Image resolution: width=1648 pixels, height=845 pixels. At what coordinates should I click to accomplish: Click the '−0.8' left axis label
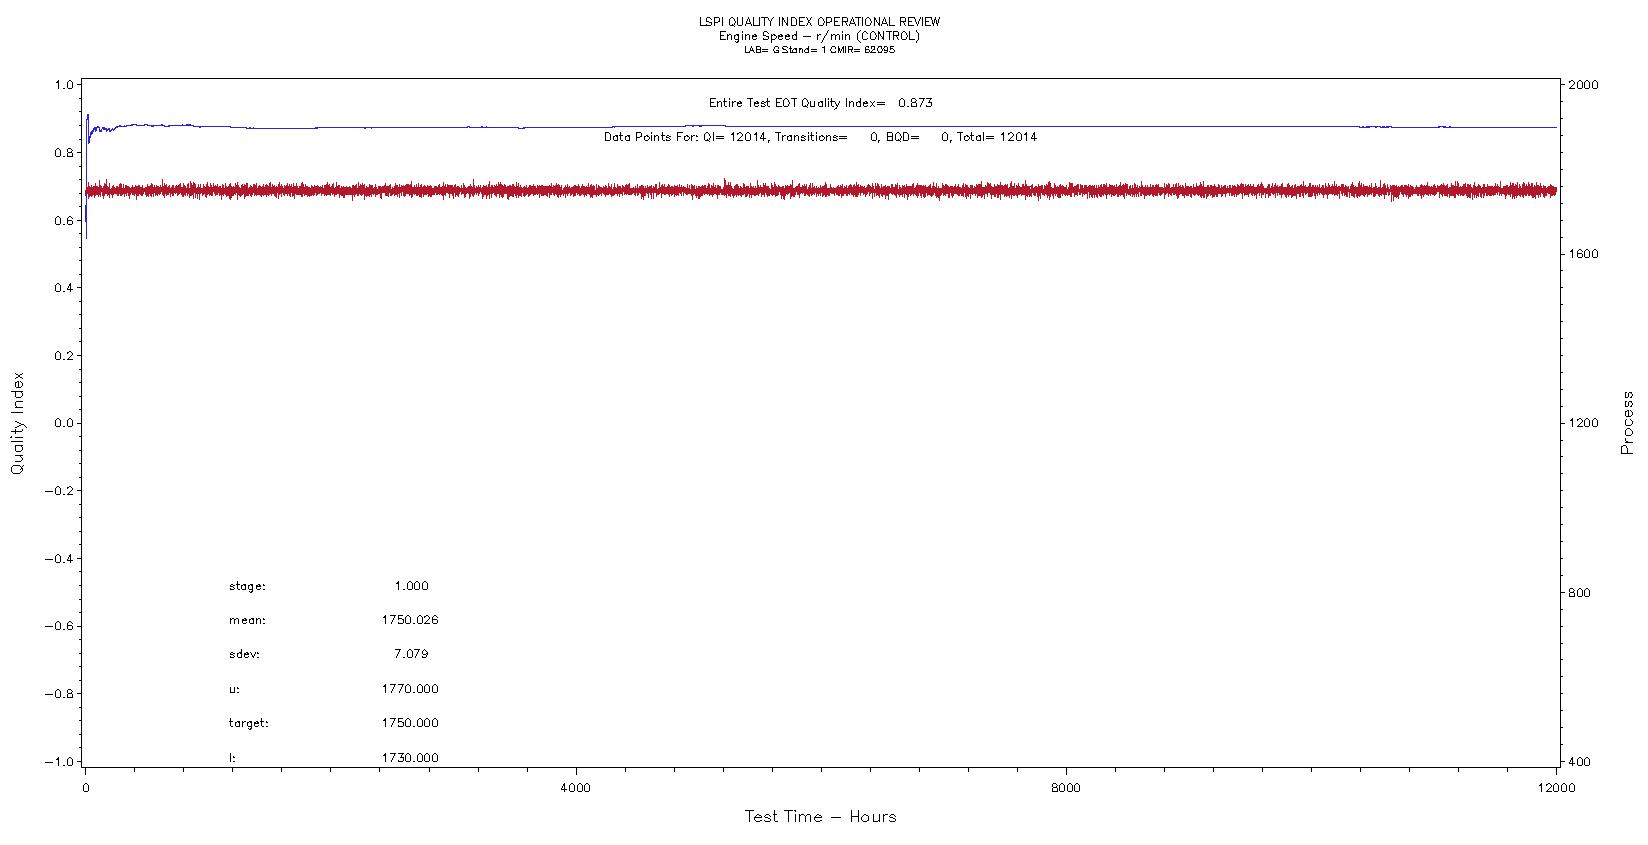(60, 694)
